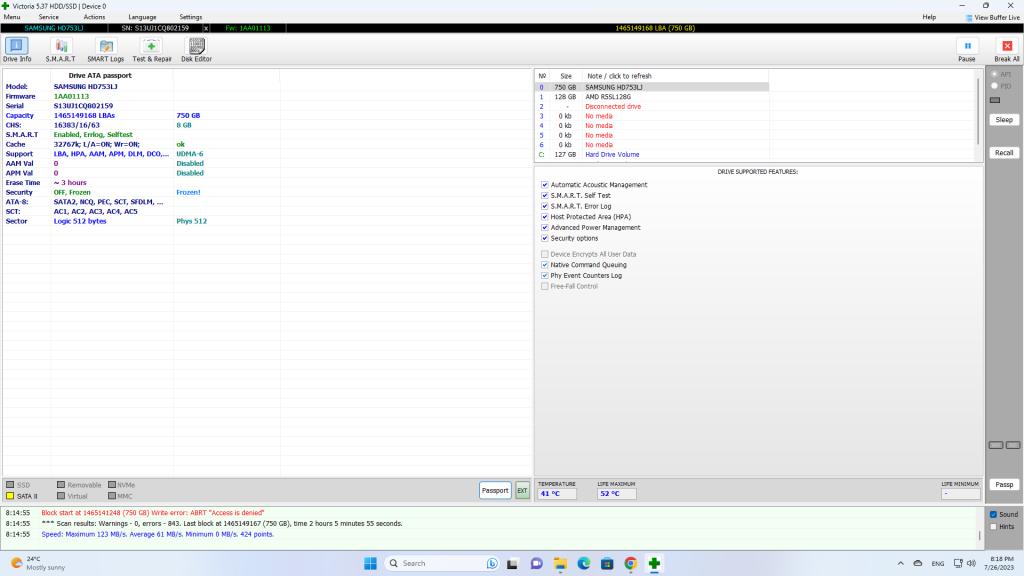
Task: Disable the Sound checkbox
Action: pos(992,514)
